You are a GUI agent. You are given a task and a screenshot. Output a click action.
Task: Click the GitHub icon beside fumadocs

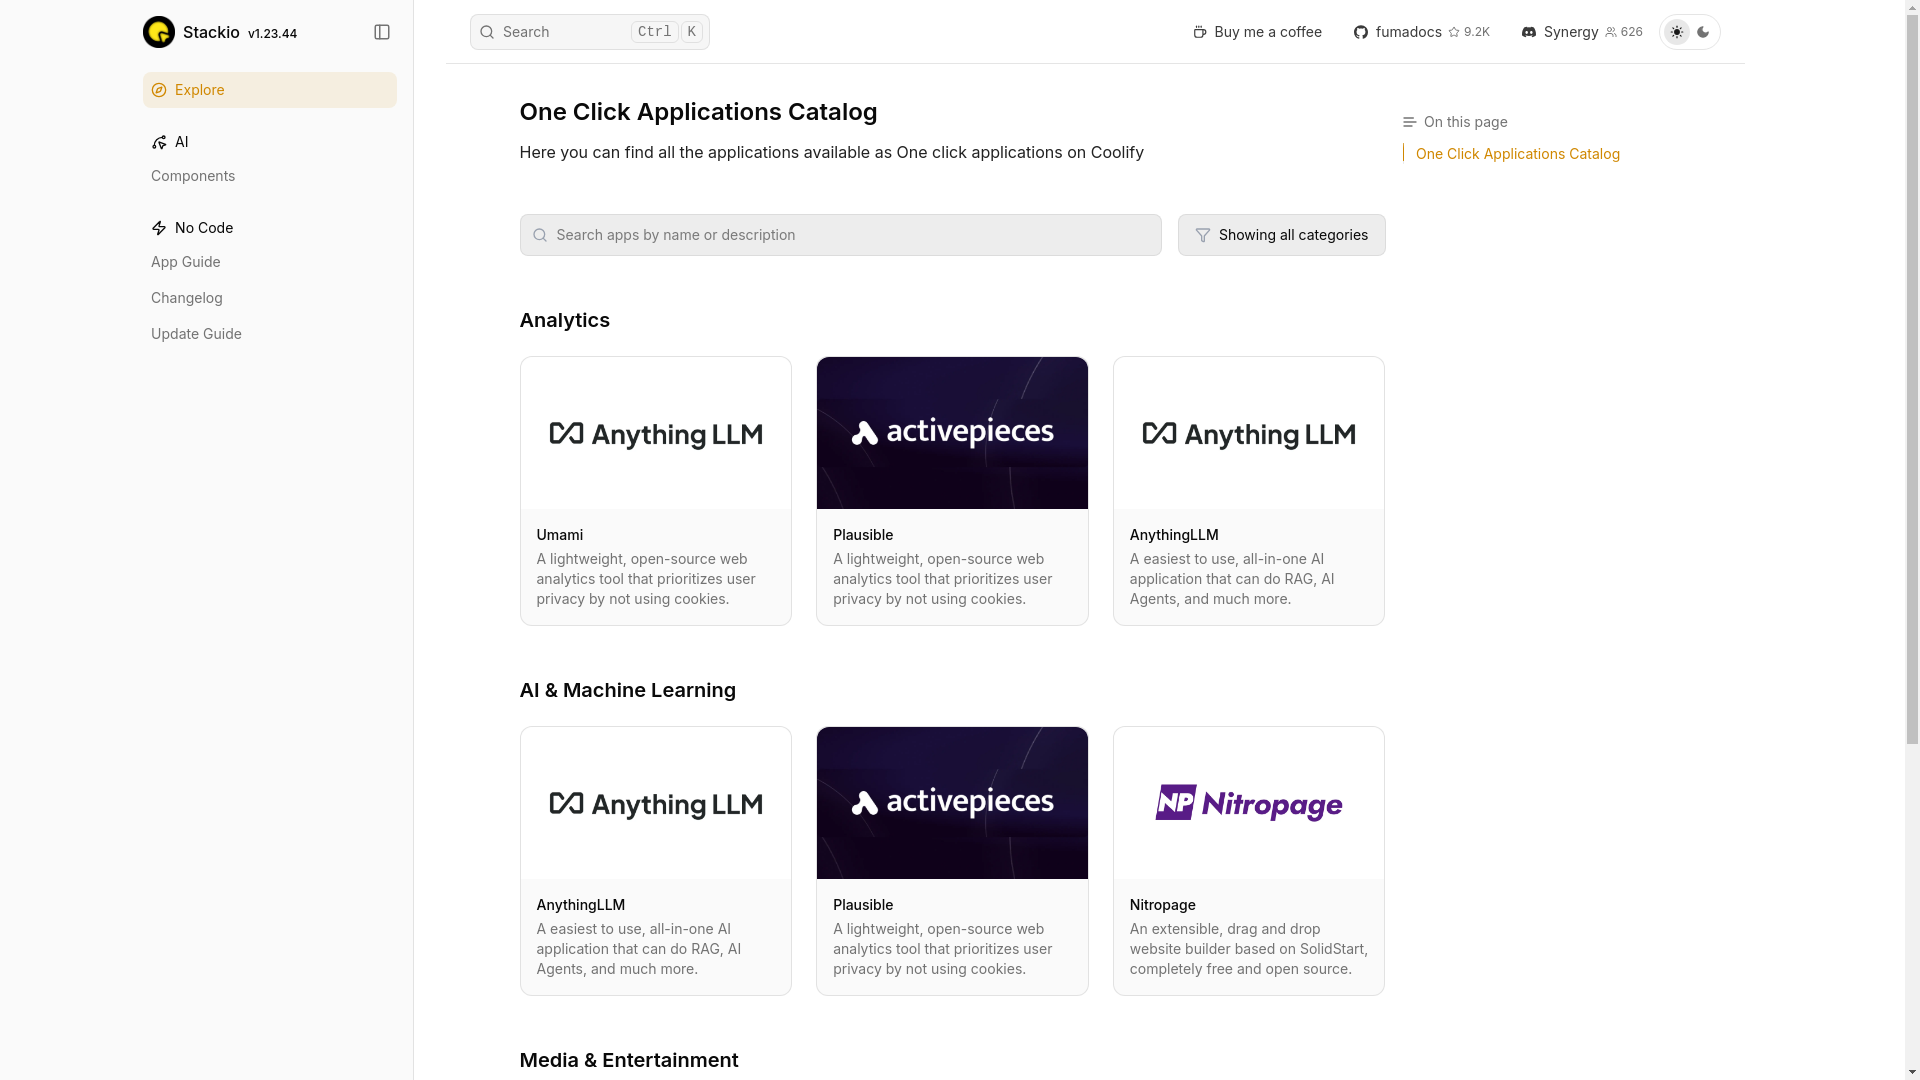click(x=1361, y=32)
